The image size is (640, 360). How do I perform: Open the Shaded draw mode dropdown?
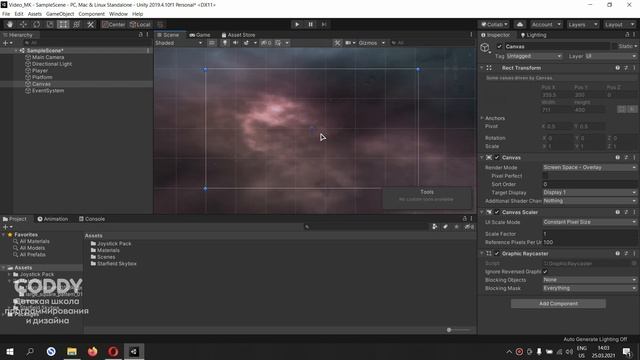[x=179, y=43]
